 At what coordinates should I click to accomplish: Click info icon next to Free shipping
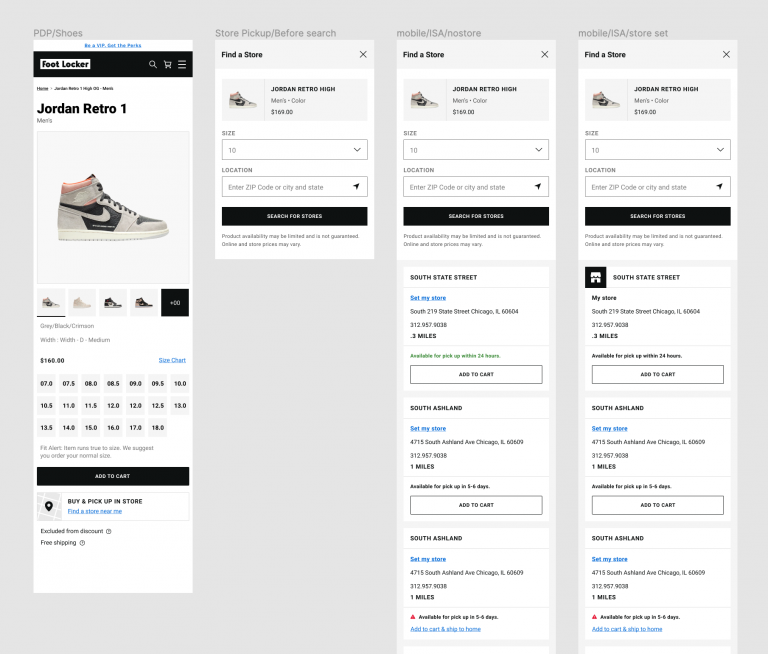click(x=82, y=543)
